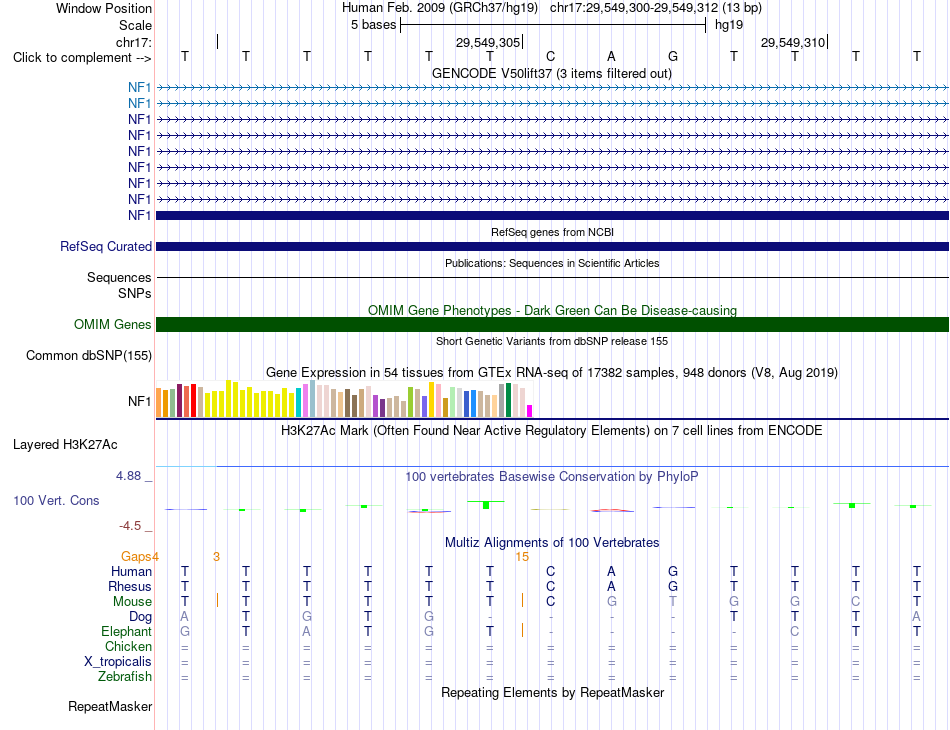Click the orange gap count '3'
This screenshot has width=950, height=730.
[x=216, y=556]
